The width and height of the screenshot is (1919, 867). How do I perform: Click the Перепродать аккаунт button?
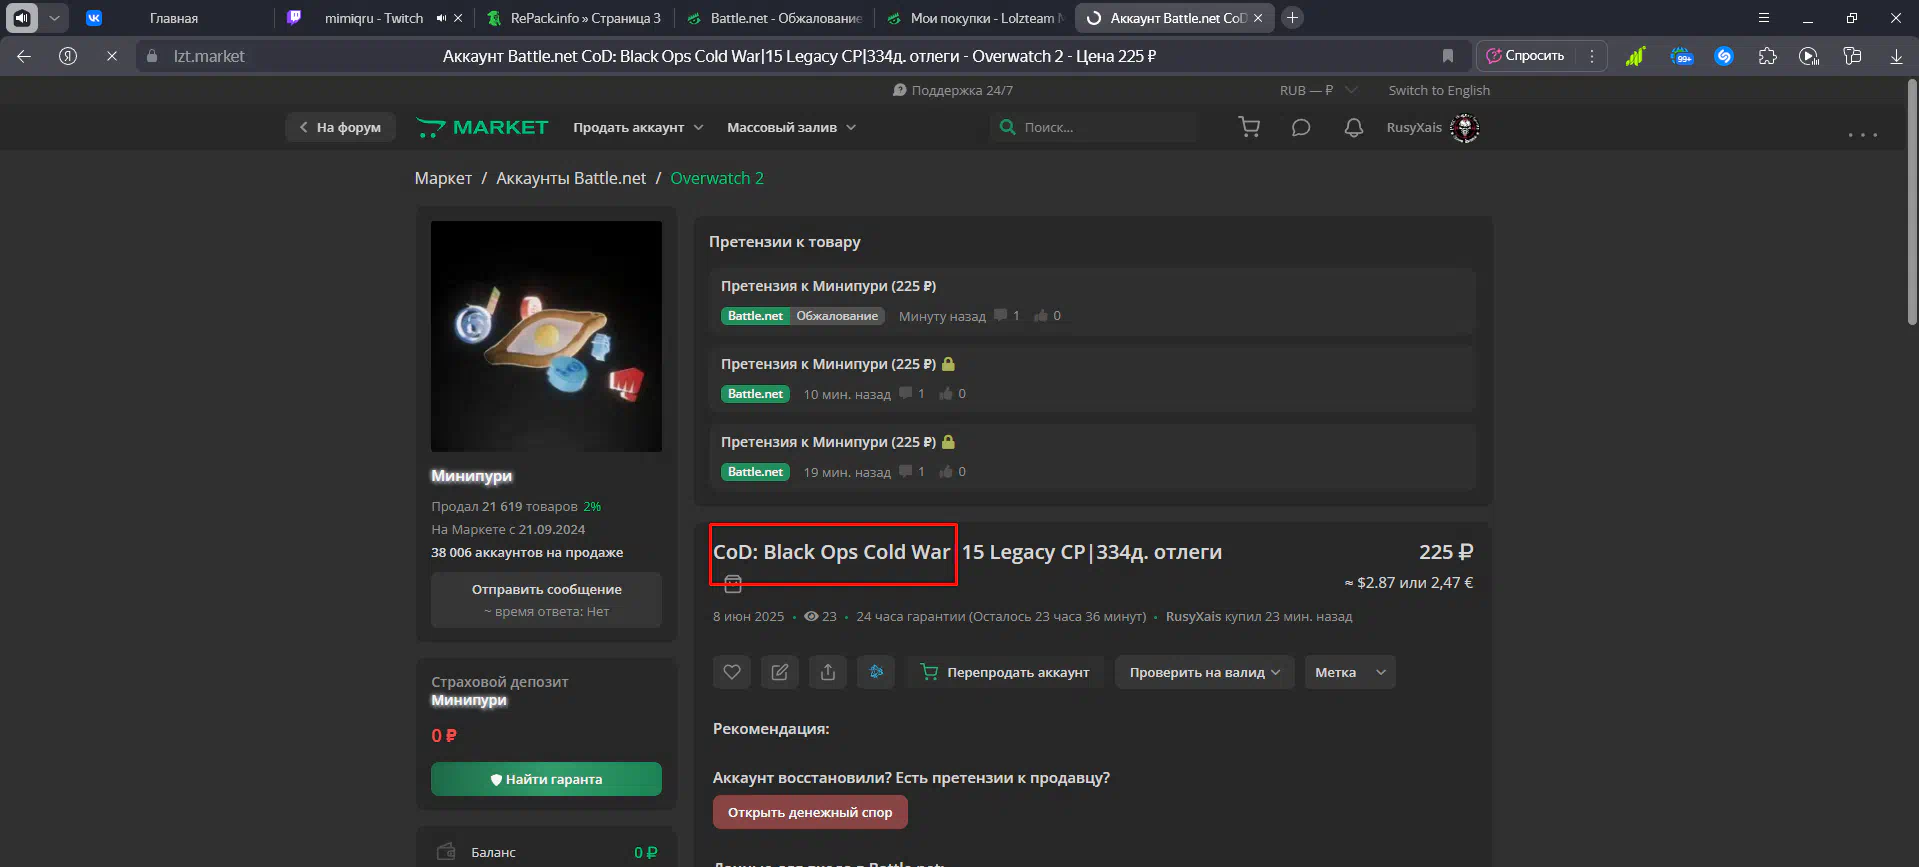pos(1005,672)
